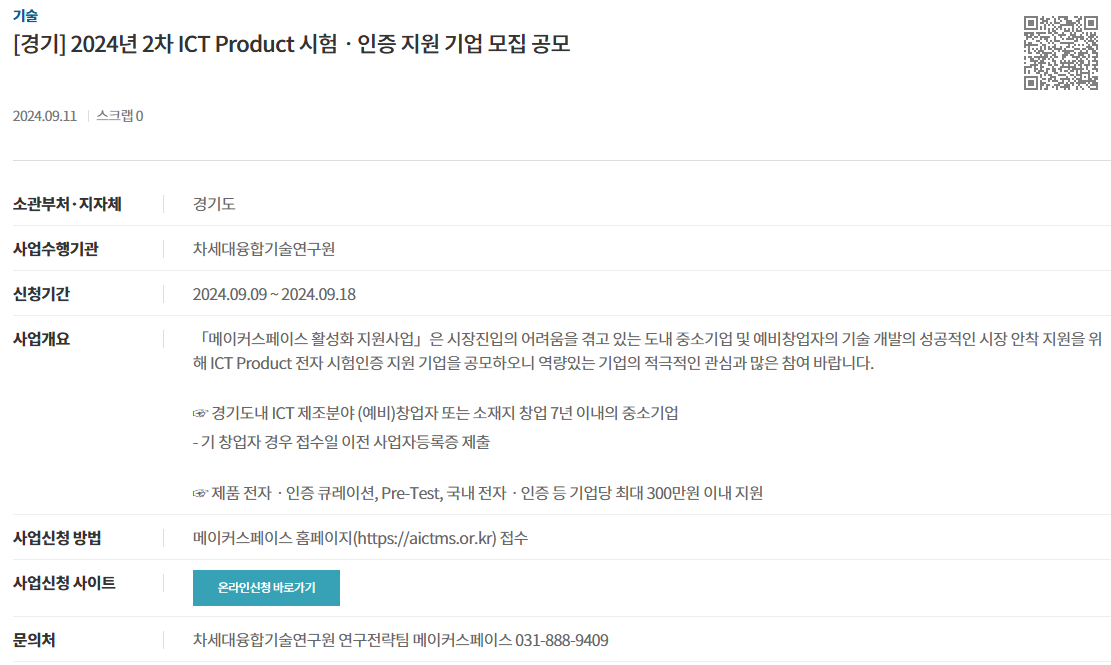Viewport: 1111px width, 665px height.
Task: Click the posting date 2024.09.11
Action: click(45, 116)
